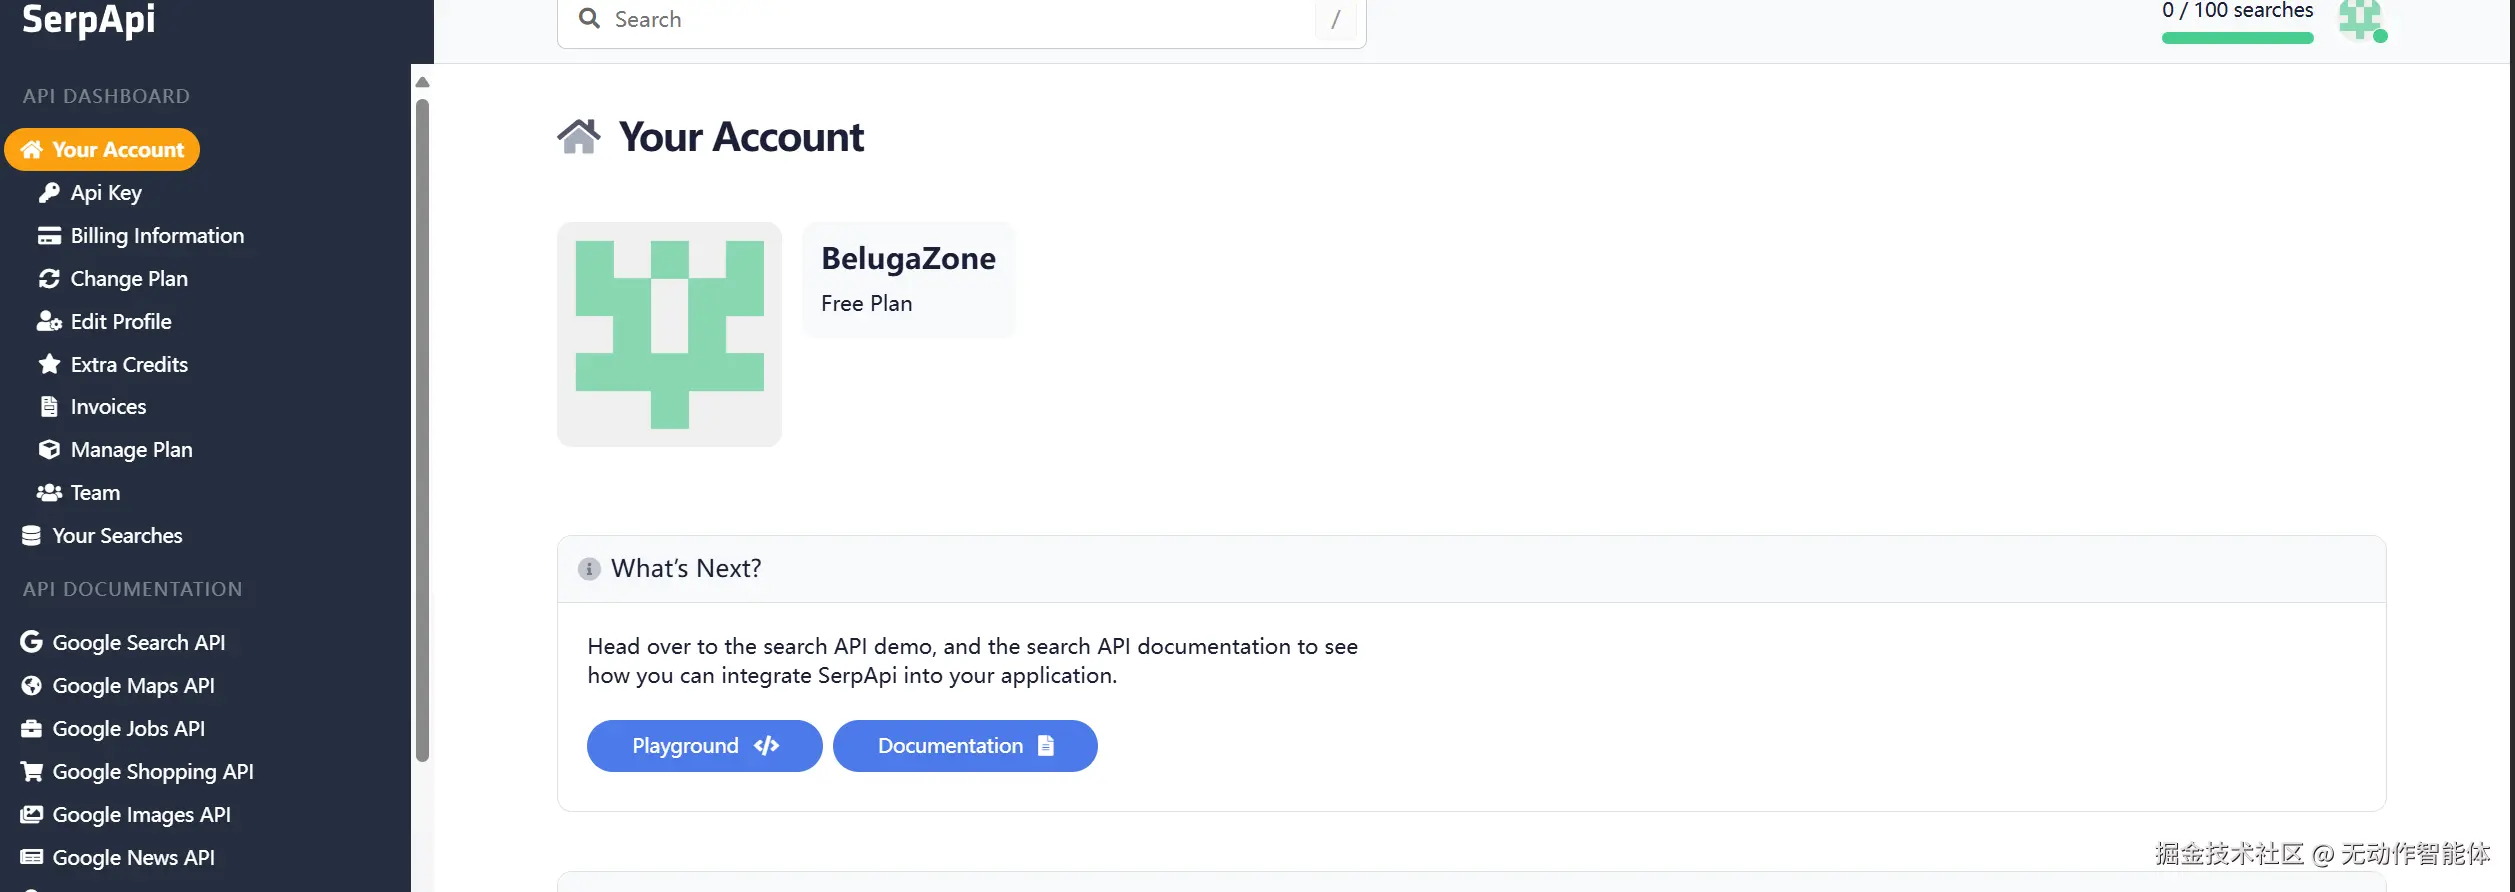The width and height of the screenshot is (2515, 892).
Task: Click the newspaper icon beside Google News API
Action: pos(32,857)
